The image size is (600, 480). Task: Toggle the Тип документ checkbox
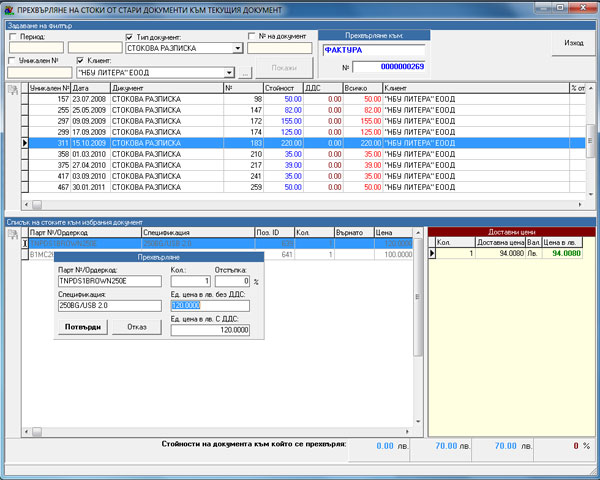coord(130,36)
